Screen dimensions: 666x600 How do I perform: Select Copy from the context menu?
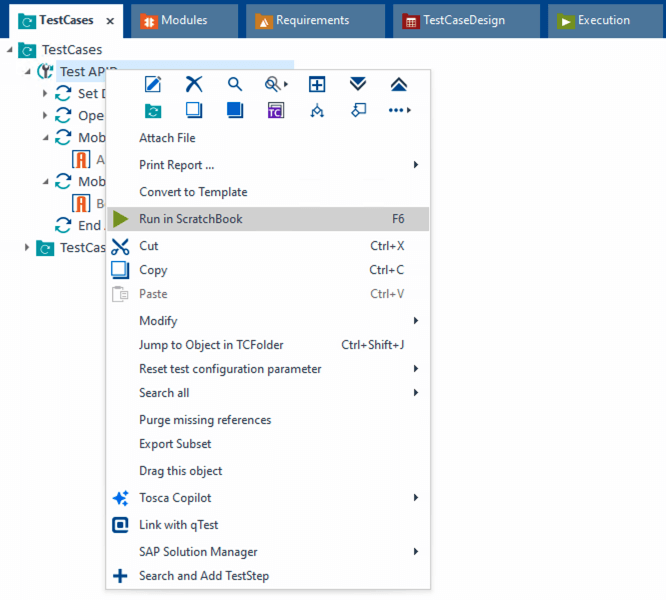[x=268, y=270]
